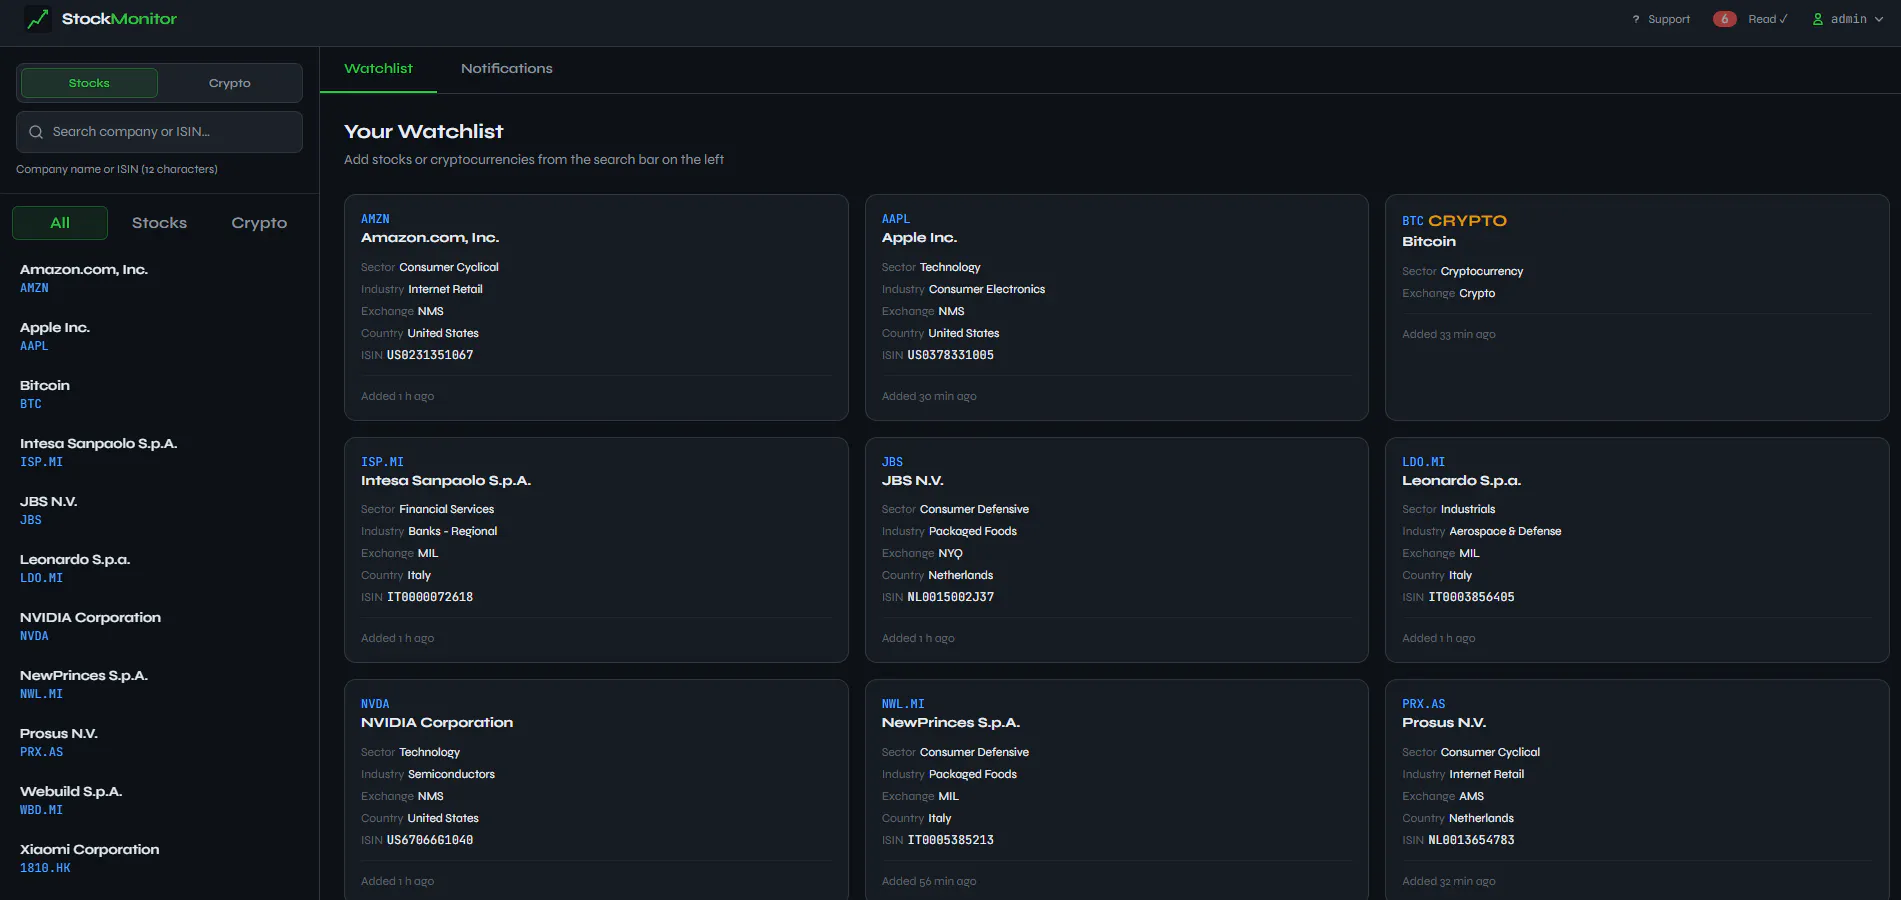Mark notifications as Read
The height and width of the screenshot is (900, 1901).
[x=1768, y=19]
